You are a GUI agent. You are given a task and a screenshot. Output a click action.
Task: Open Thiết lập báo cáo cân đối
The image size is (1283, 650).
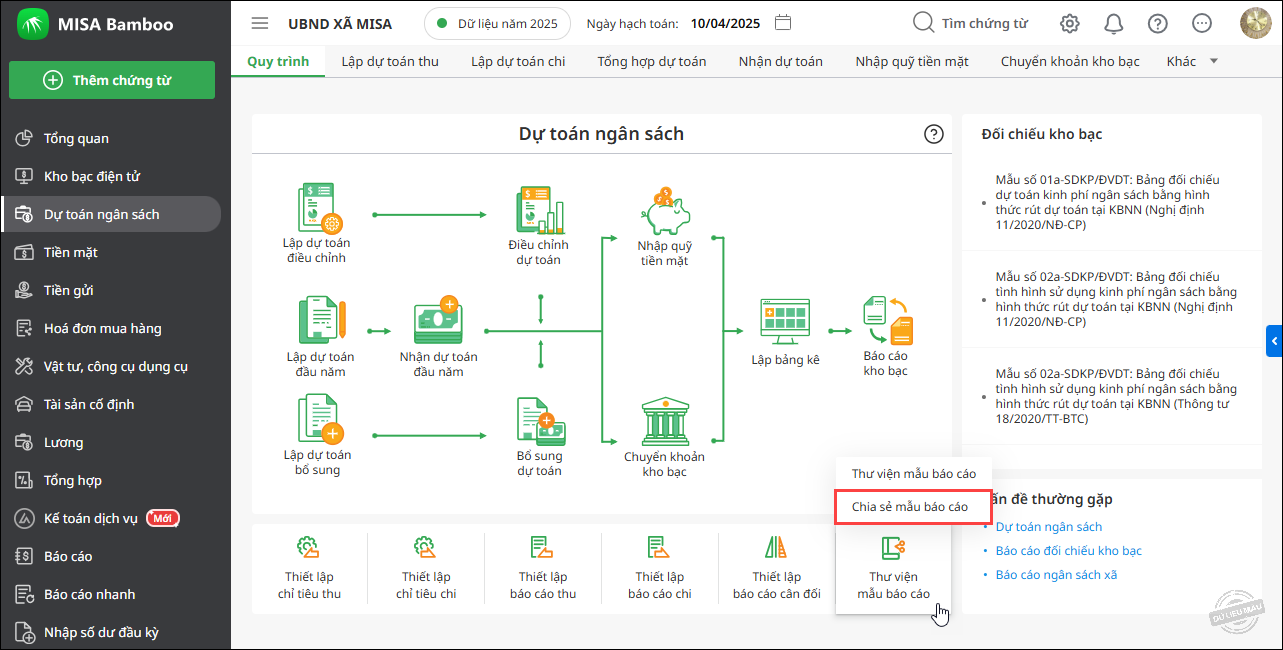click(777, 570)
